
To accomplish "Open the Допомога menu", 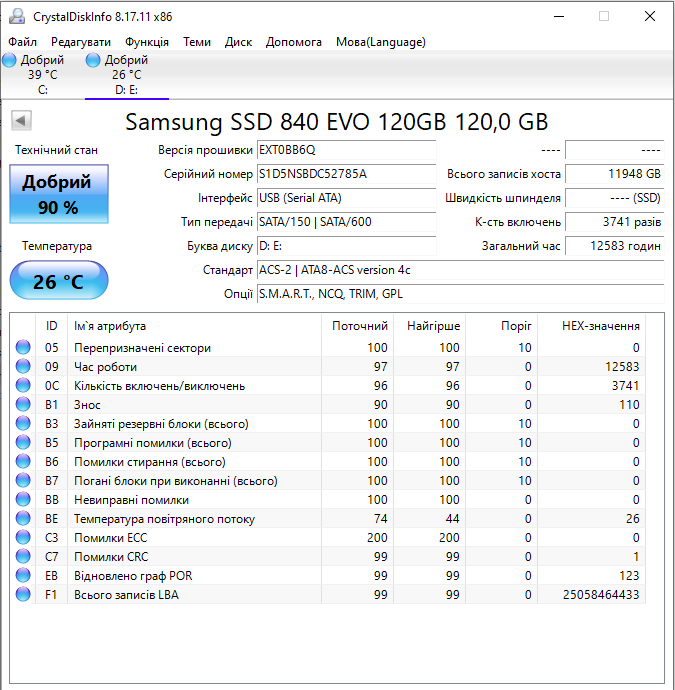I will (x=293, y=42).
